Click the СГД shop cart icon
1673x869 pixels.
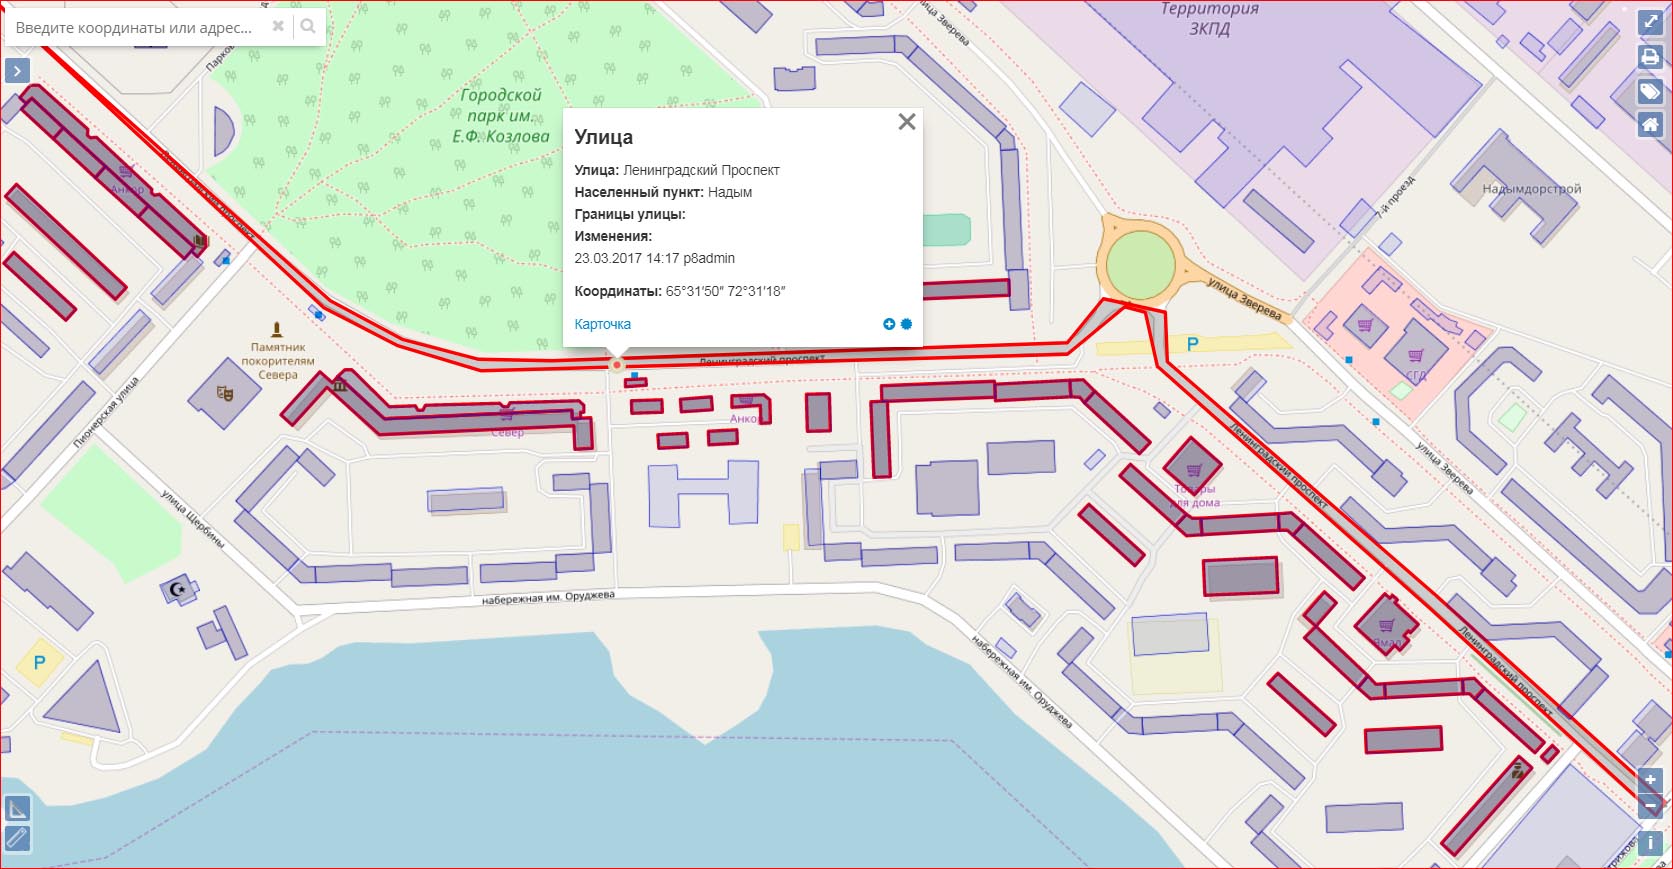(x=1416, y=356)
